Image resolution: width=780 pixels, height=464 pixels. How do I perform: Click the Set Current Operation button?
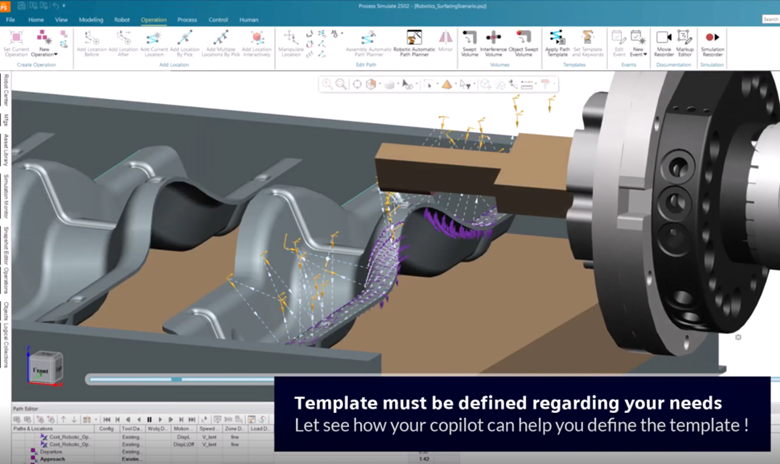(16, 43)
